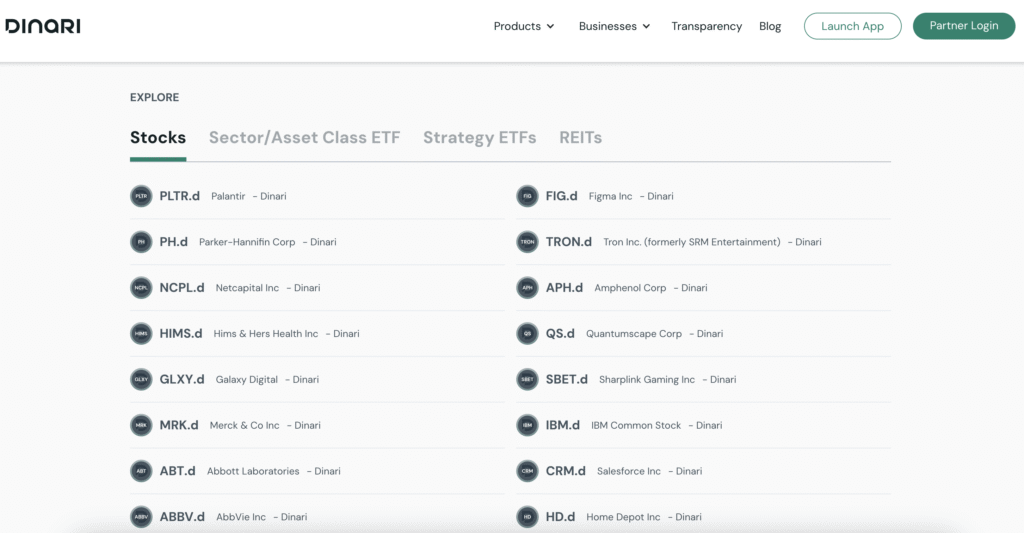Viewport: 1024px width, 533px height.
Task: Expand the Products dropdown menu
Action: coord(524,26)
